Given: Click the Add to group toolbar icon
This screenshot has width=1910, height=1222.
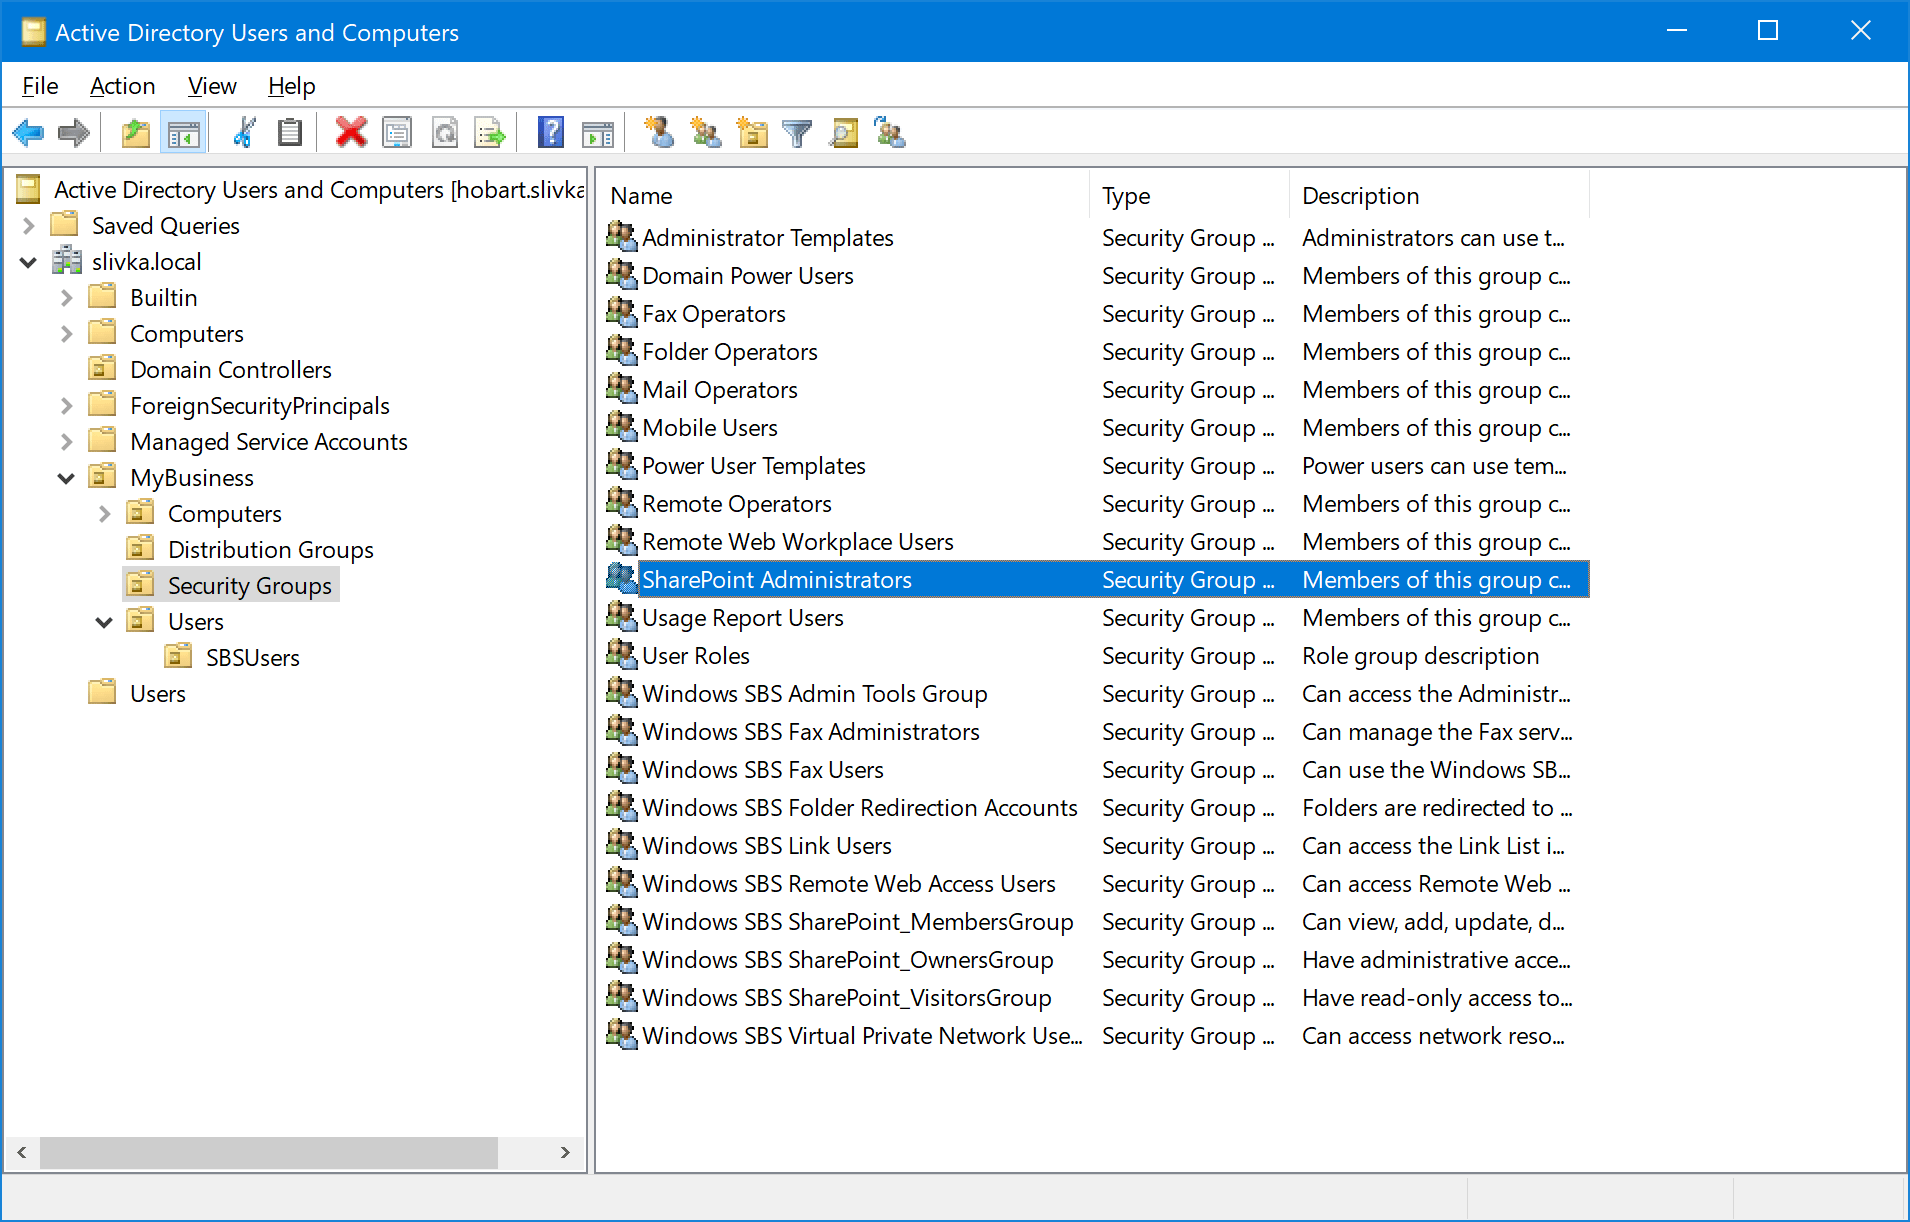Looking at the screenshot, I should [x=890, y=132].
